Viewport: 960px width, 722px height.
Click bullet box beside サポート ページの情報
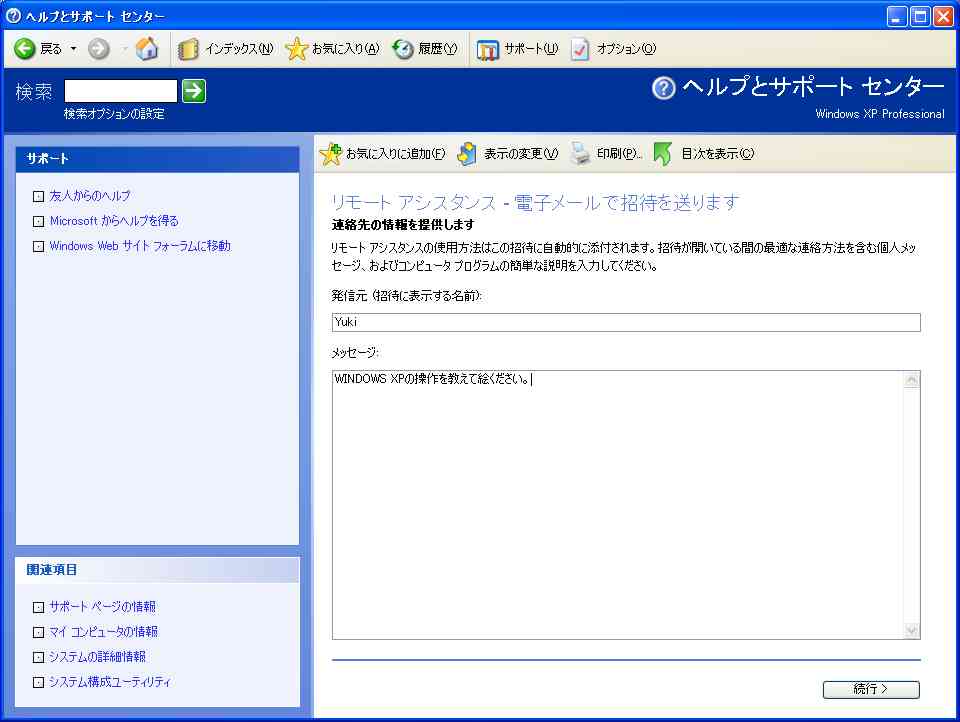click(x=39, y=607)
